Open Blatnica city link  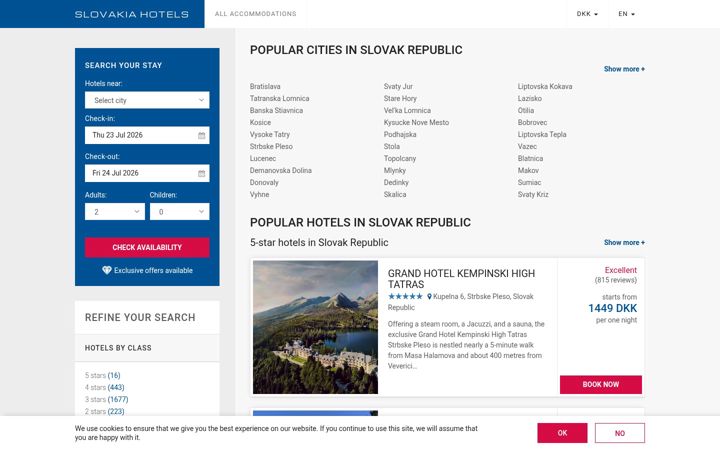(530, 158)
